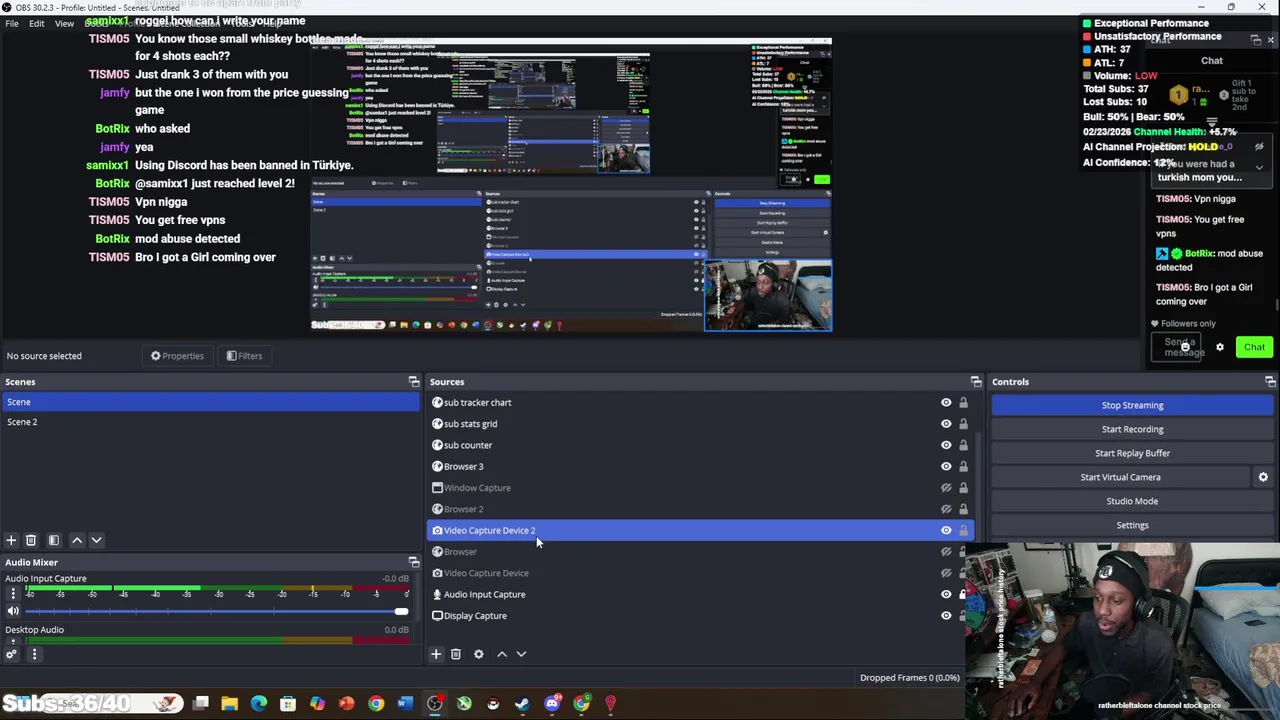Hide the sub tracker chart source

click(x=946, y=403)
